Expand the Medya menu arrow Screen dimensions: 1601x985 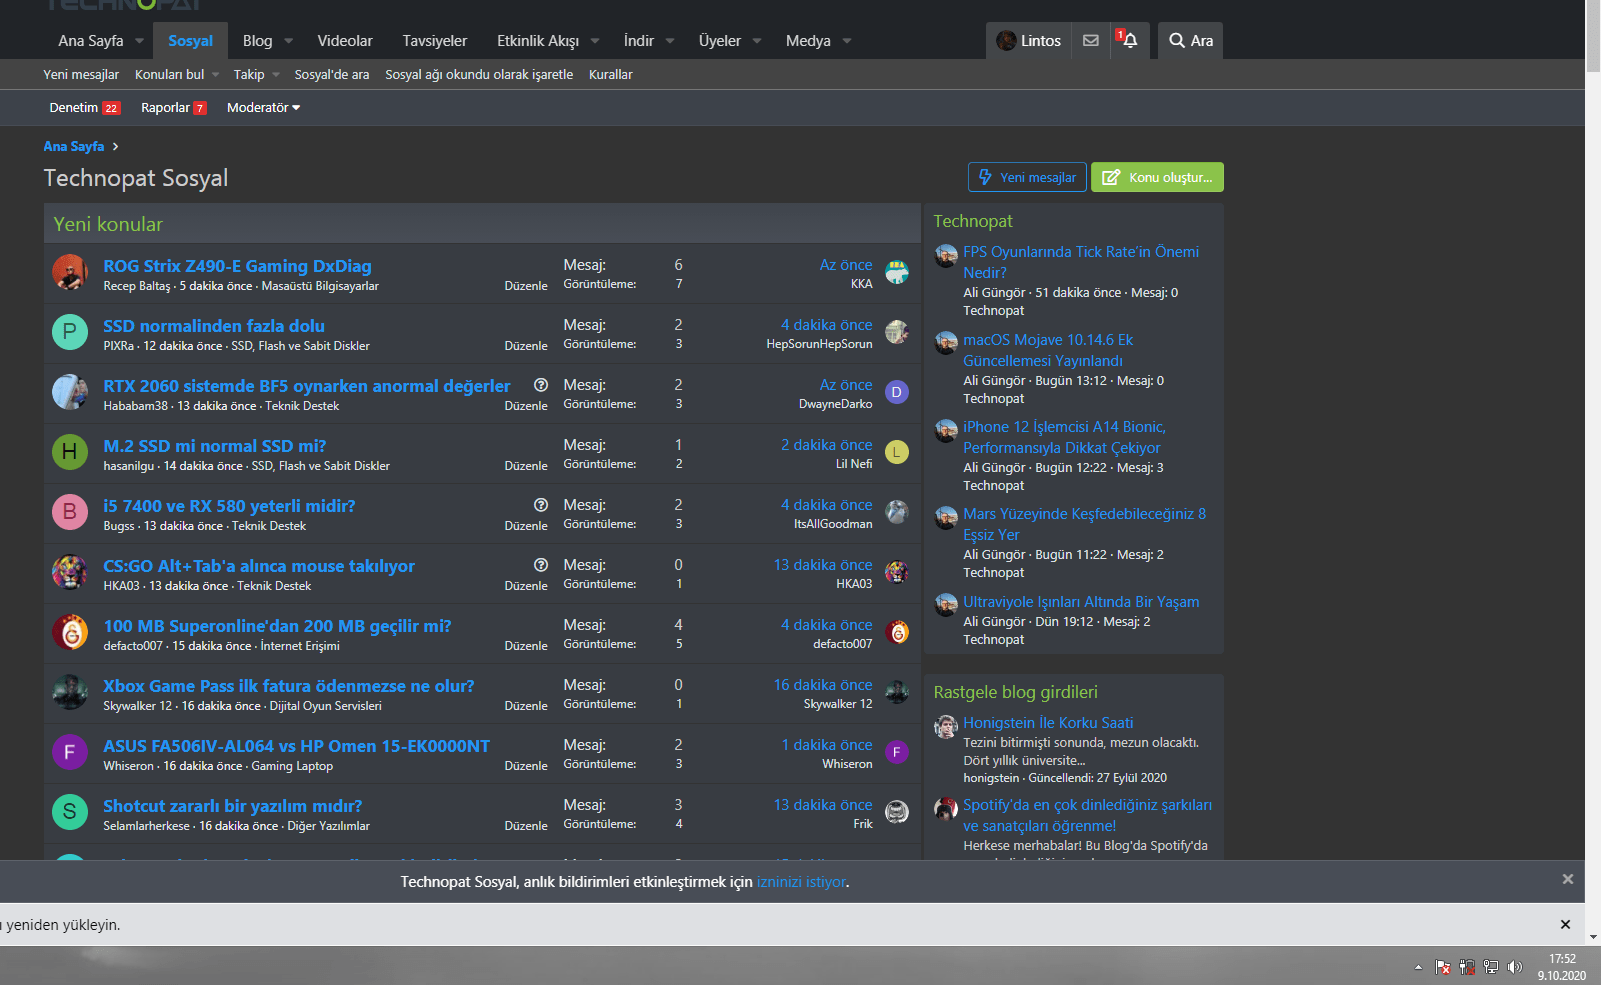point(847,41)
